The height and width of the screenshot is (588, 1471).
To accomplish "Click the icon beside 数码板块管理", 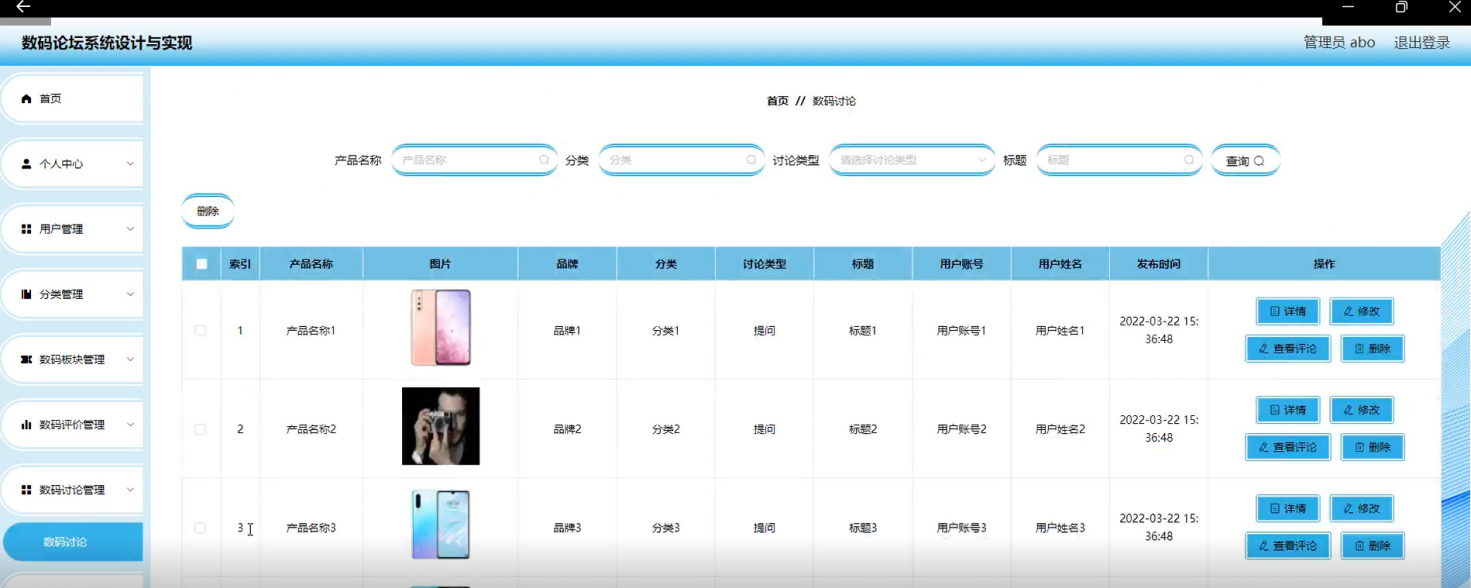I will click(x=27, y=360).
